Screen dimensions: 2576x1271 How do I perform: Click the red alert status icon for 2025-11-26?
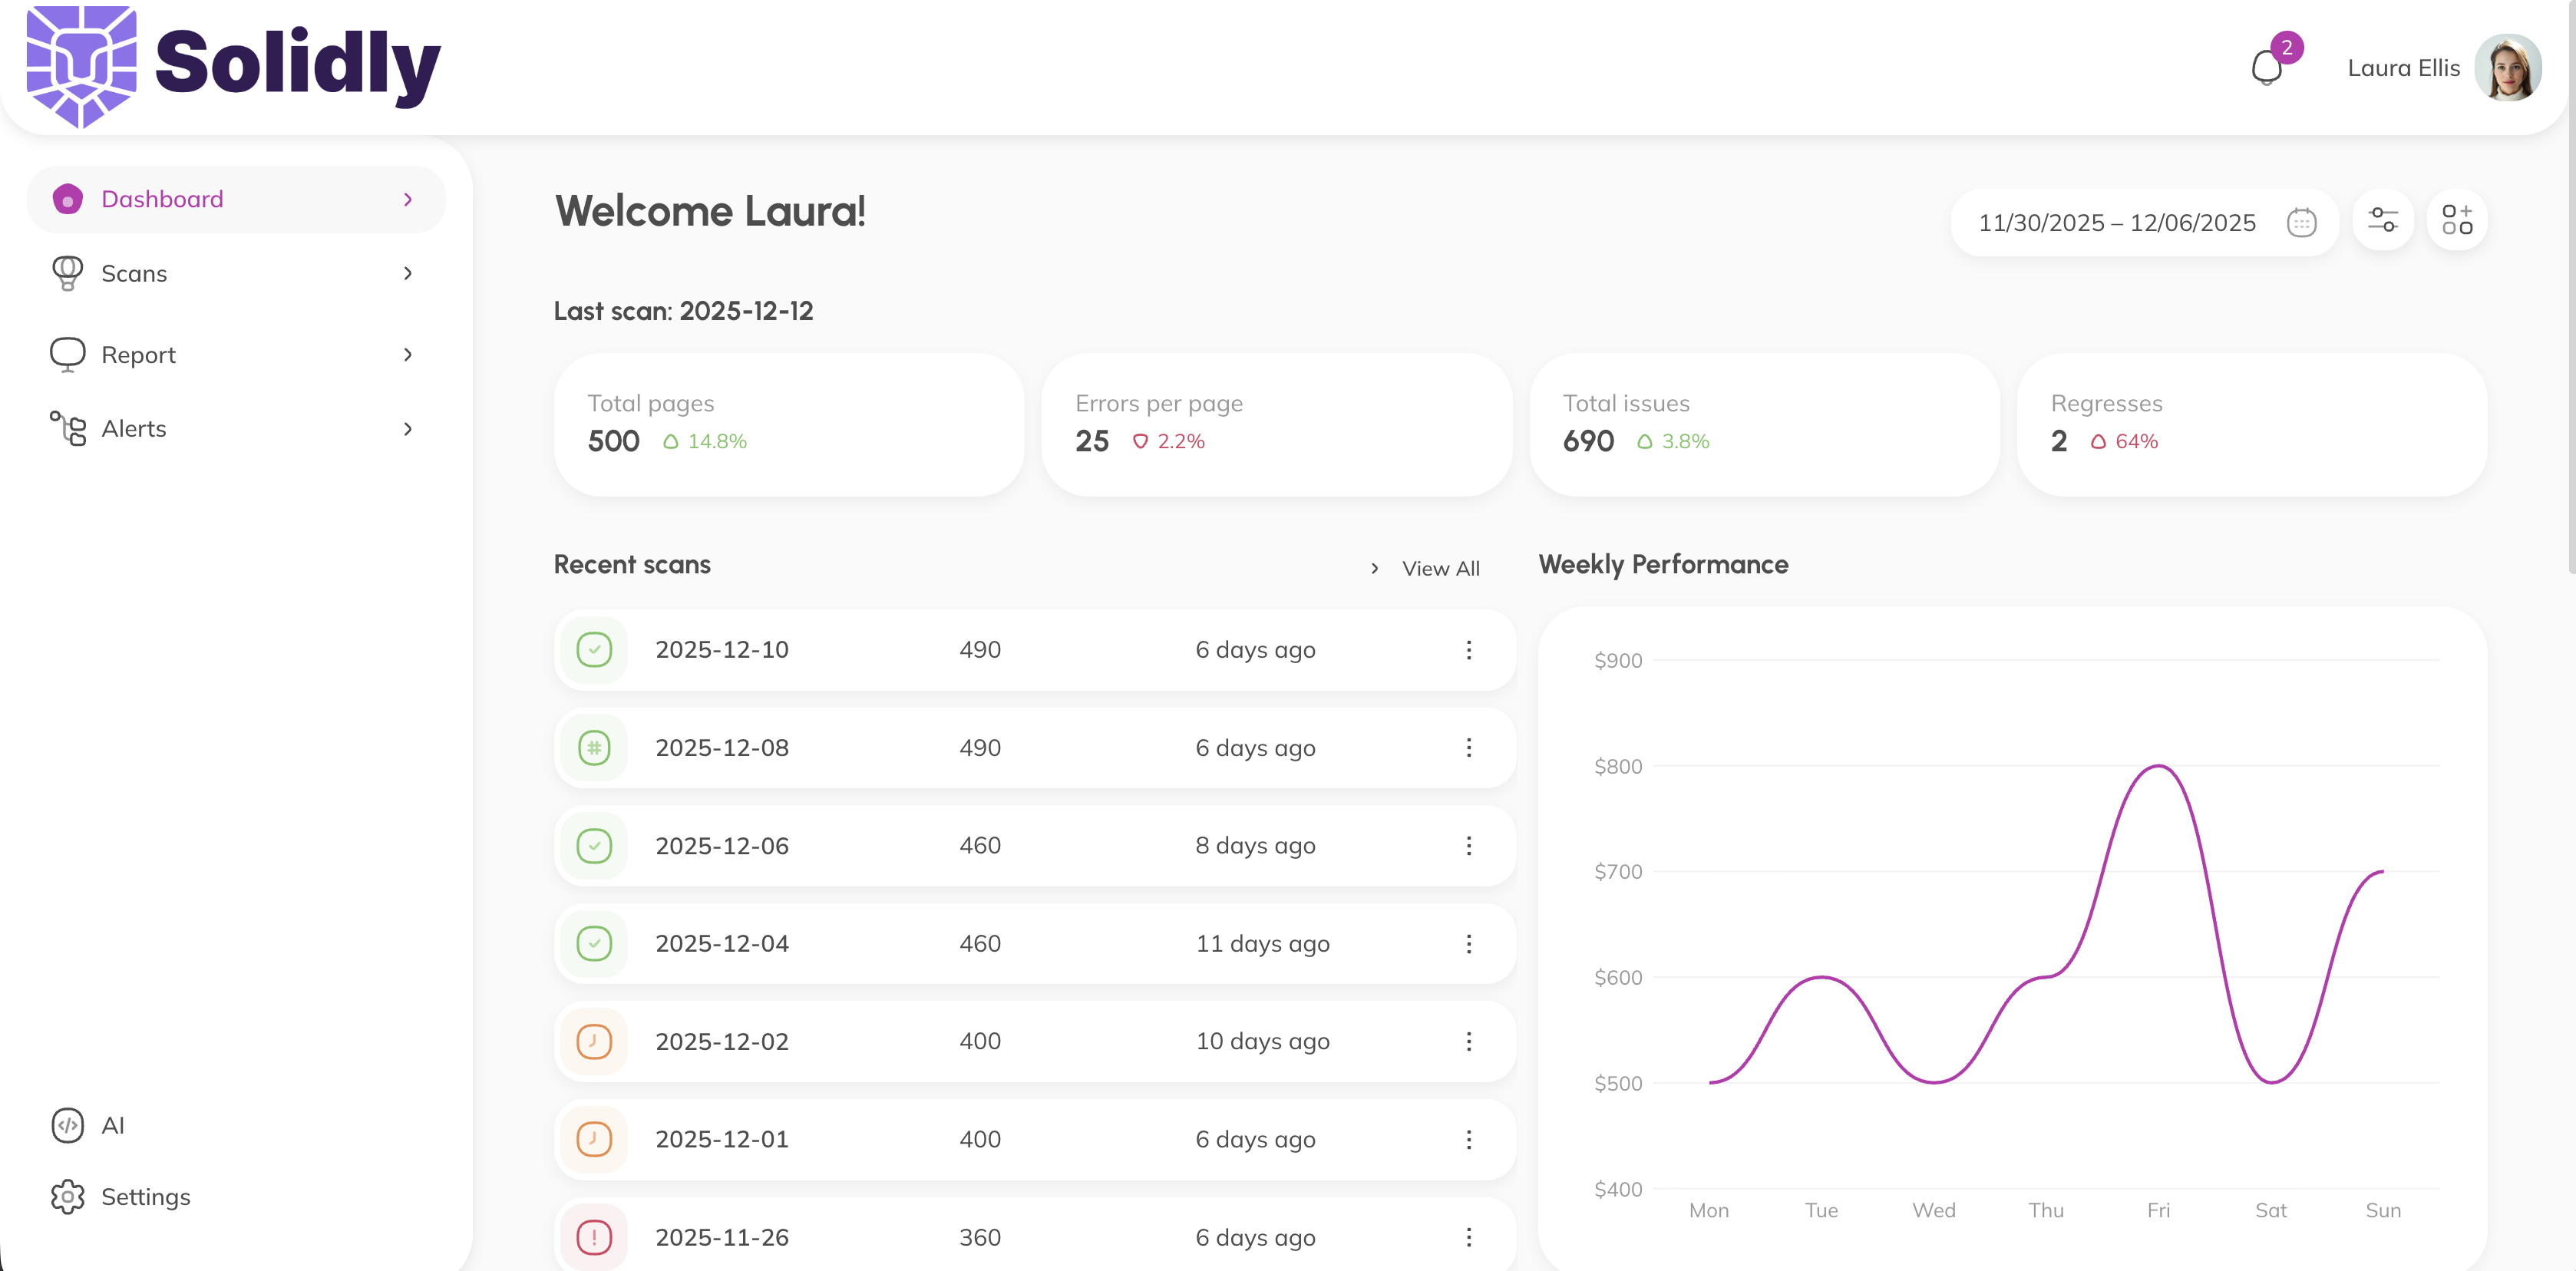(x=594, y=1237)
